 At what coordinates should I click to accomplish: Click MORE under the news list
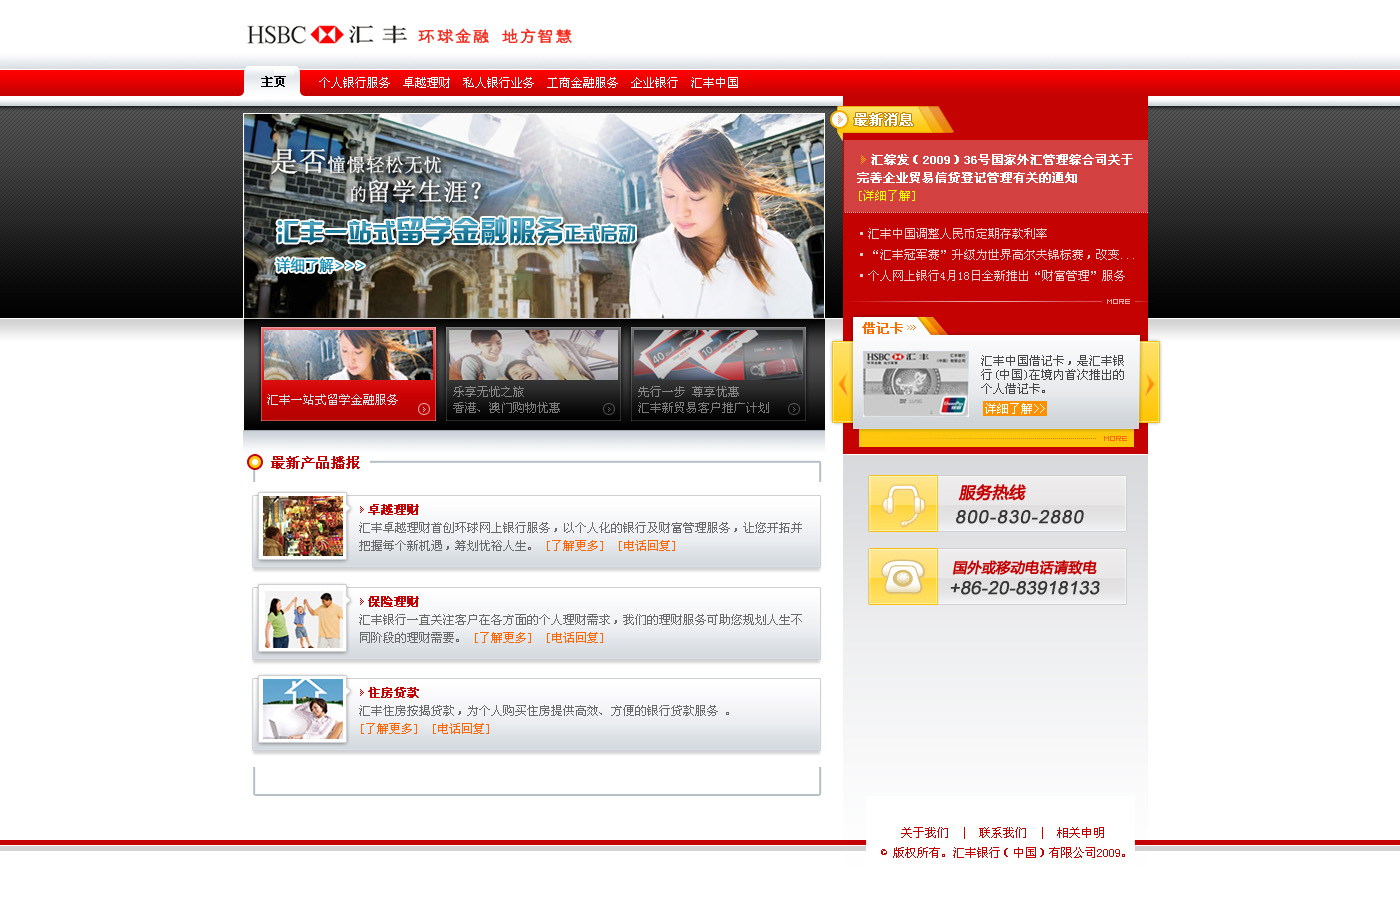point(1118,301)
